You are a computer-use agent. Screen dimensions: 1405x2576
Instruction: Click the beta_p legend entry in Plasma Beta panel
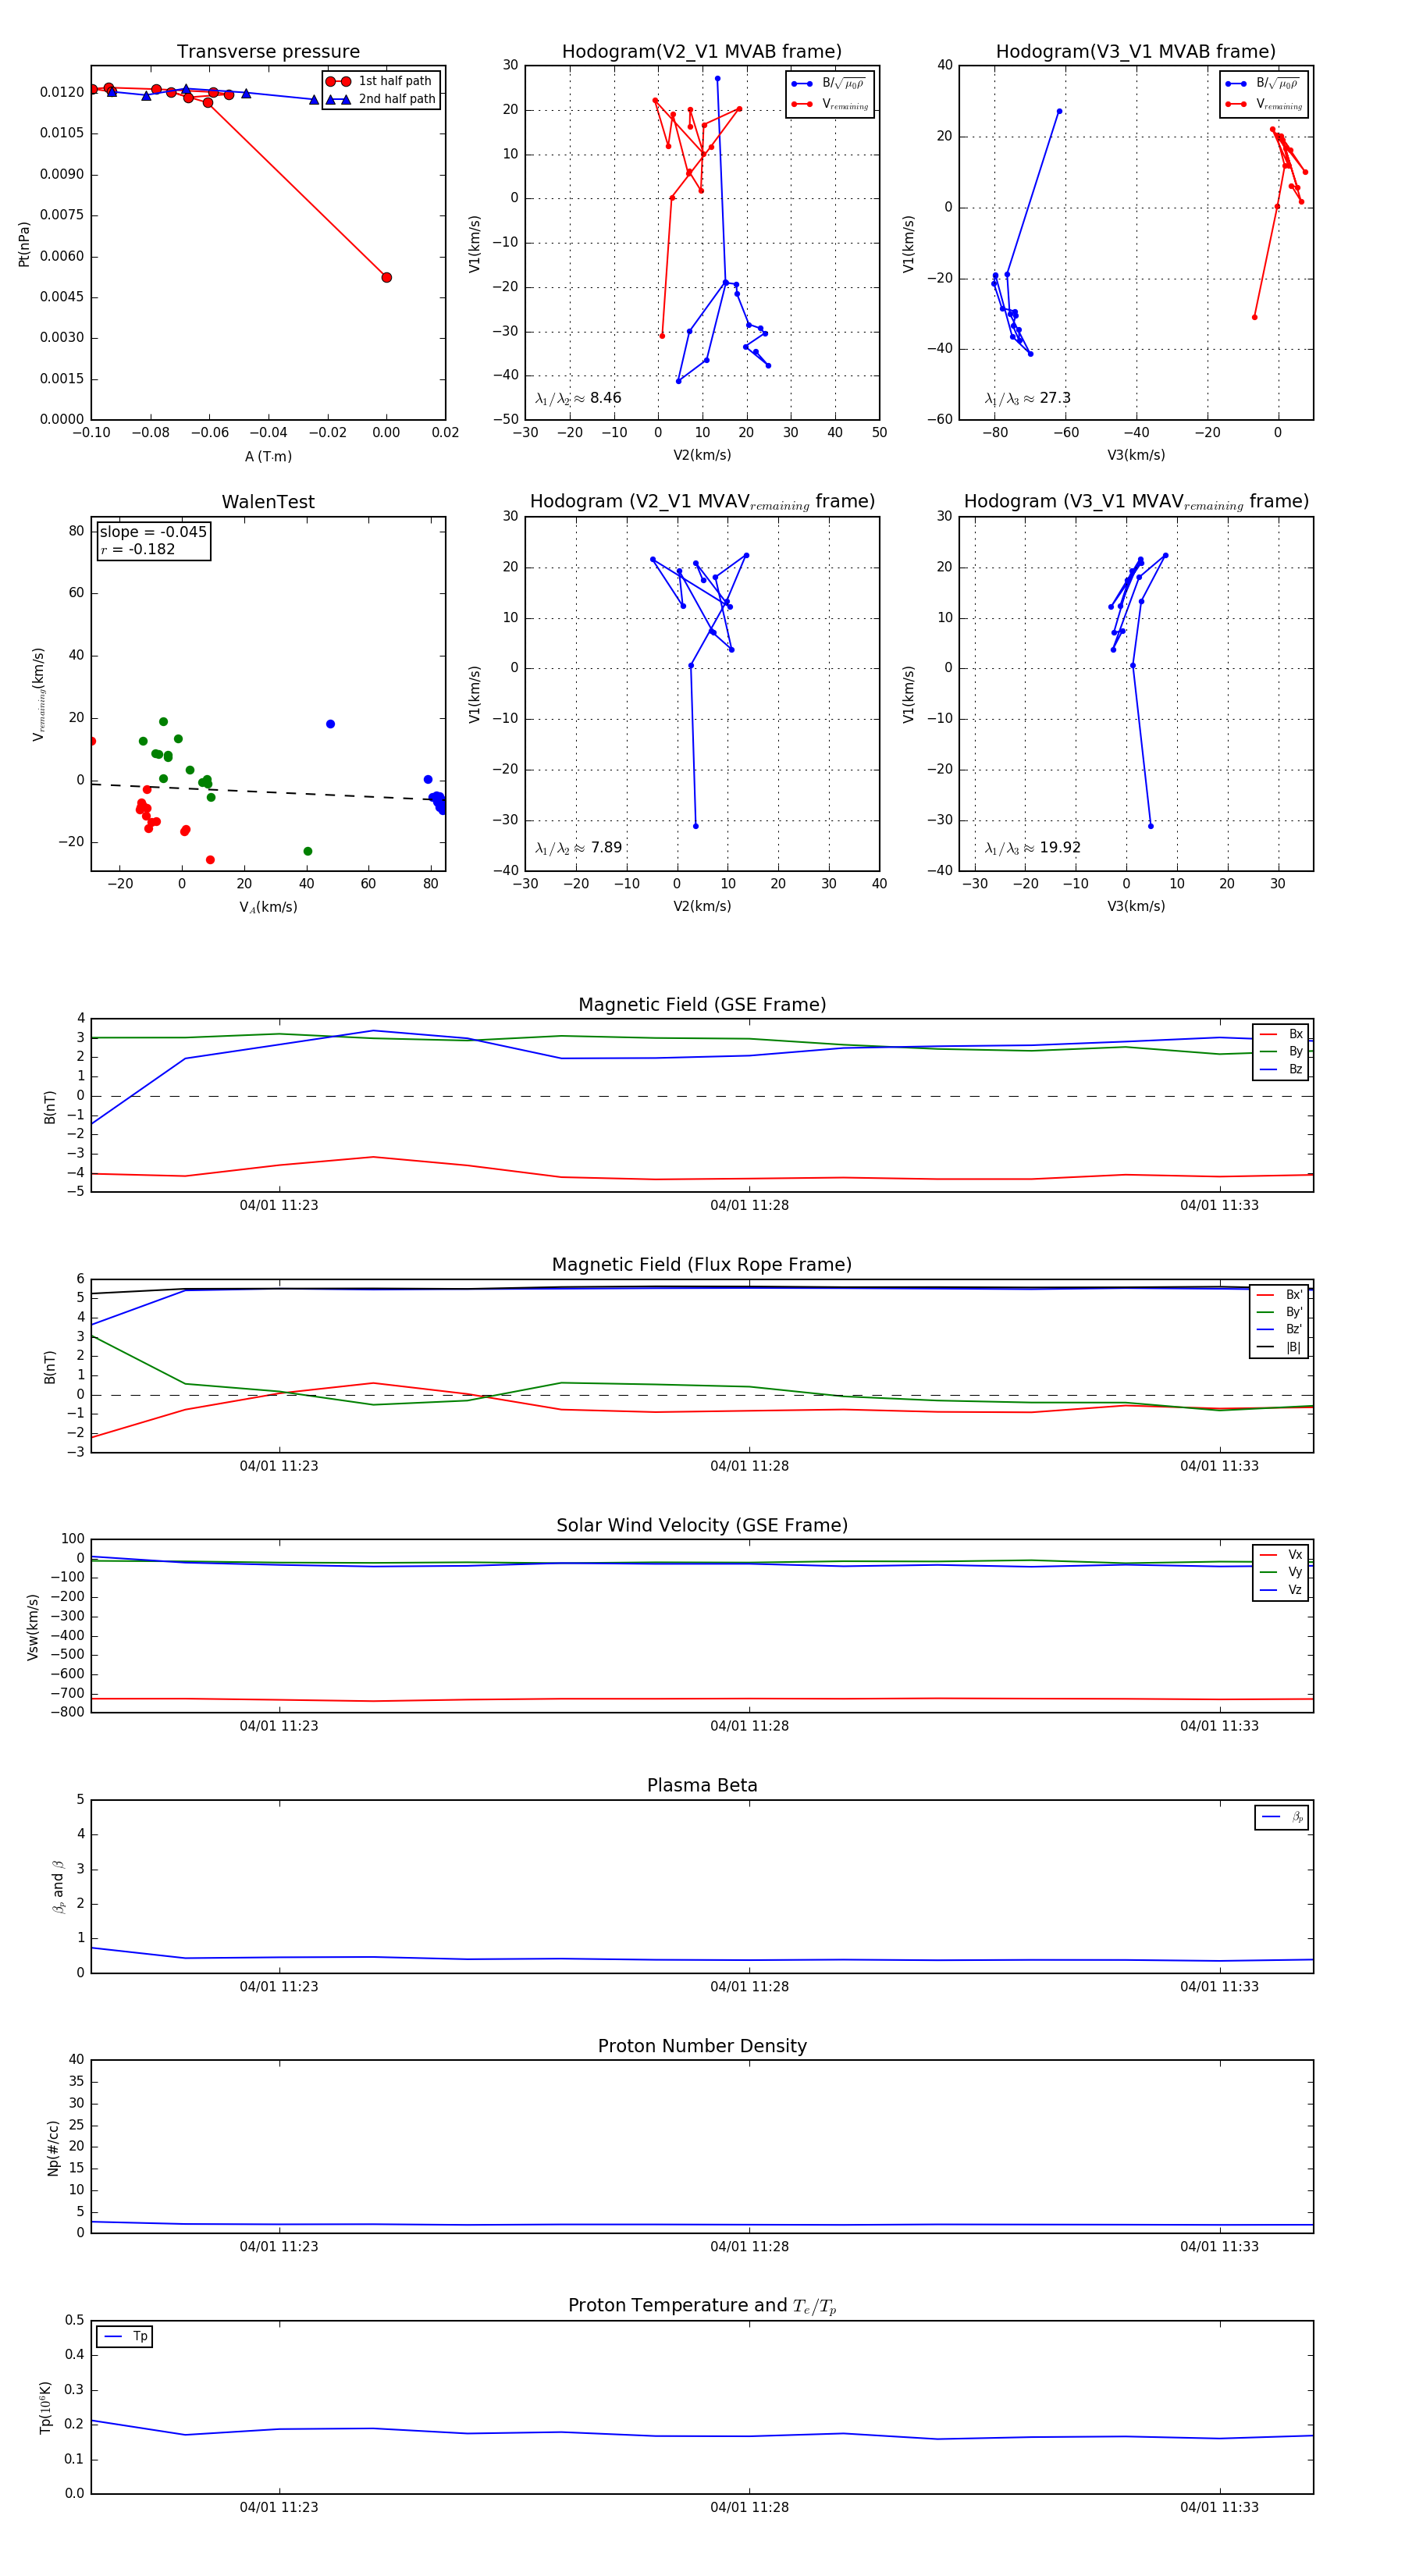(x=1282, y=1817)
